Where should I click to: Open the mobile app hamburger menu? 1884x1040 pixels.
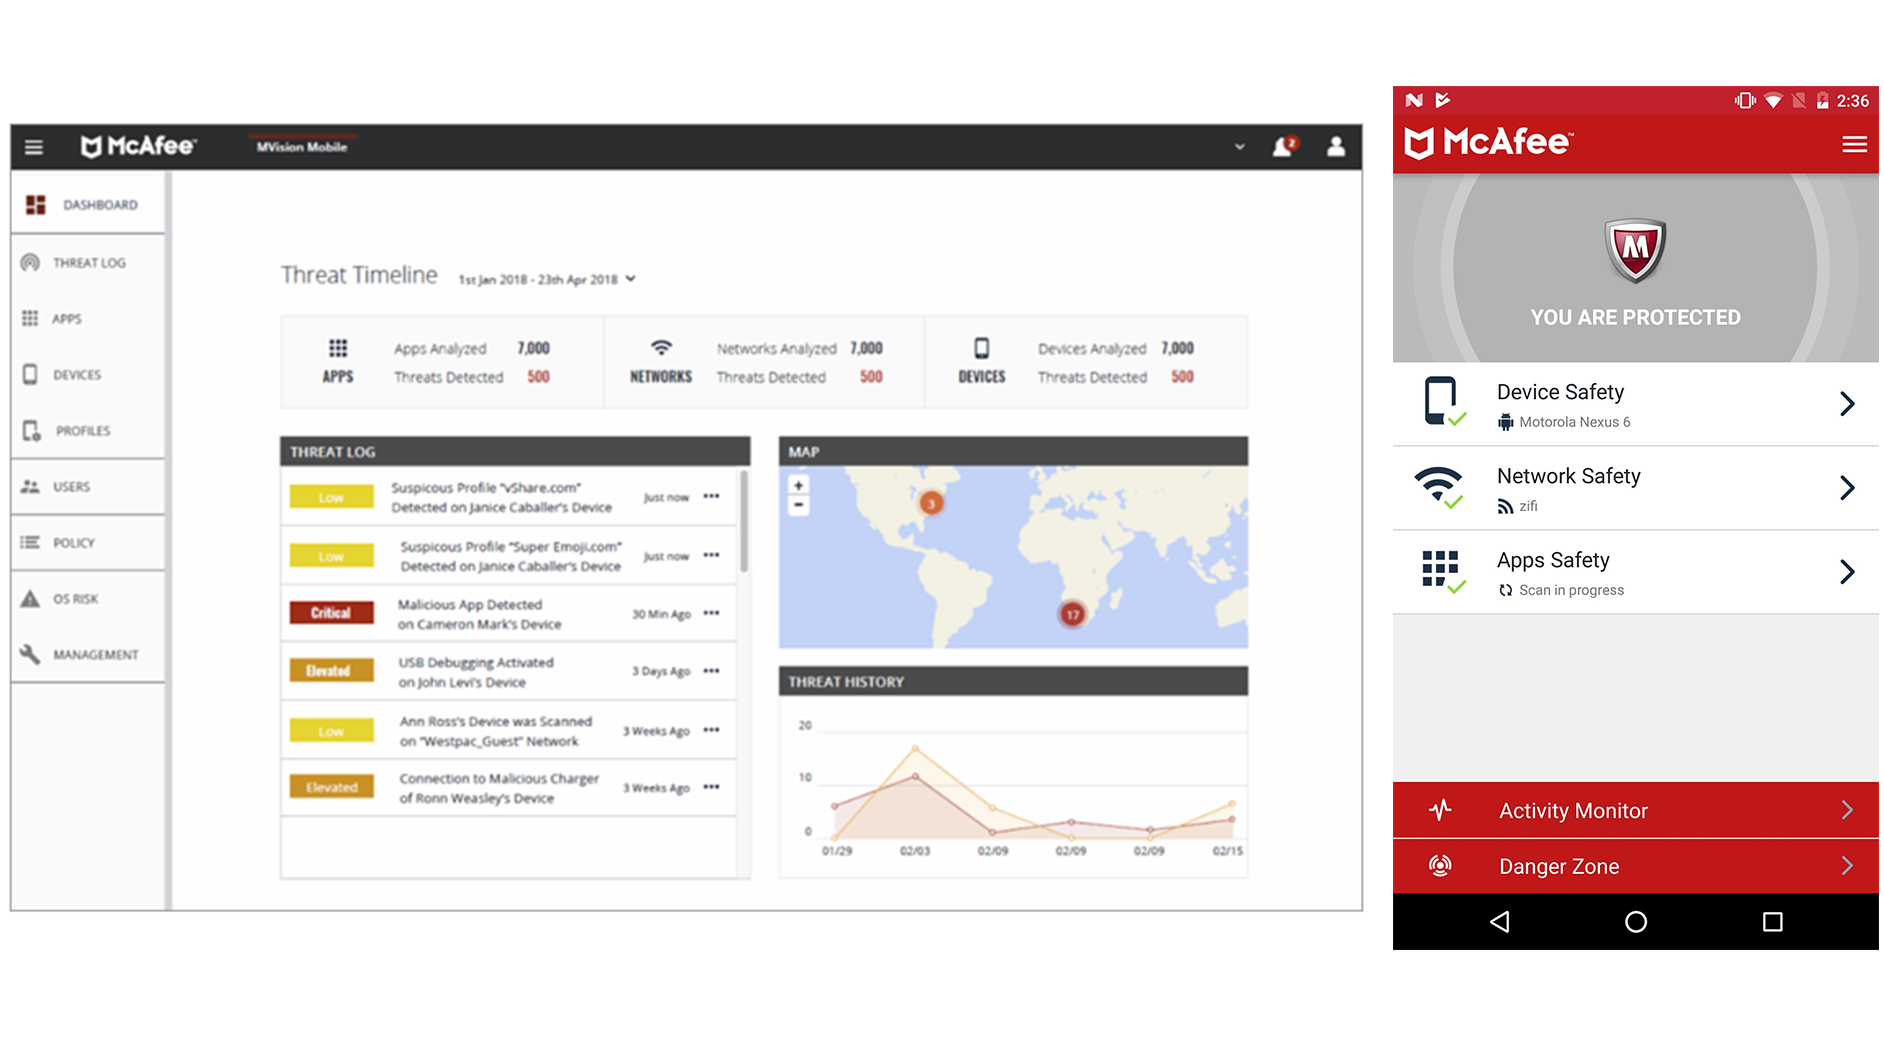tap(1854, 145)
